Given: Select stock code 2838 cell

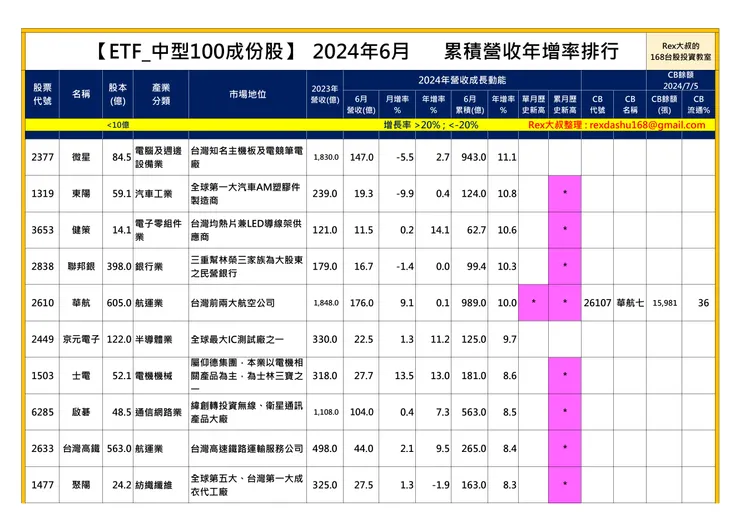Looking at the screenshot, I should pos(42,266).
